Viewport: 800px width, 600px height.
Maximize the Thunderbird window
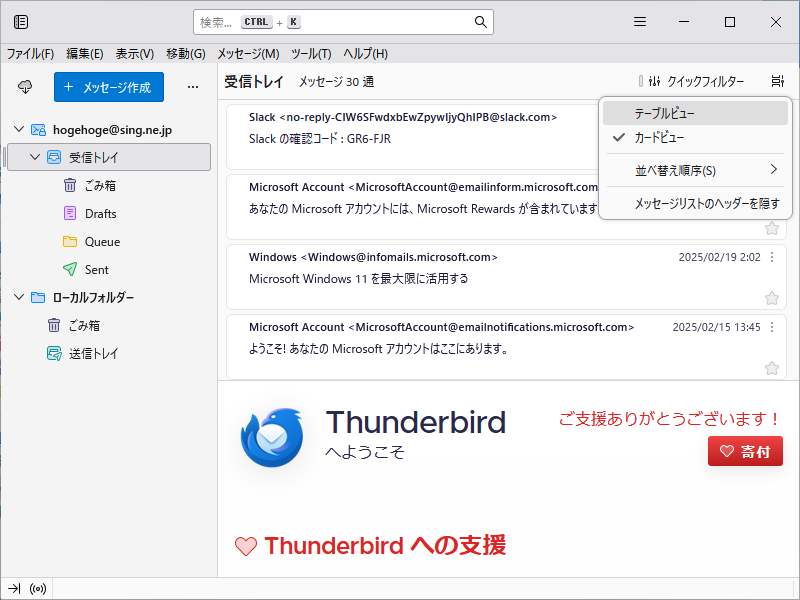tap(730, 22)
